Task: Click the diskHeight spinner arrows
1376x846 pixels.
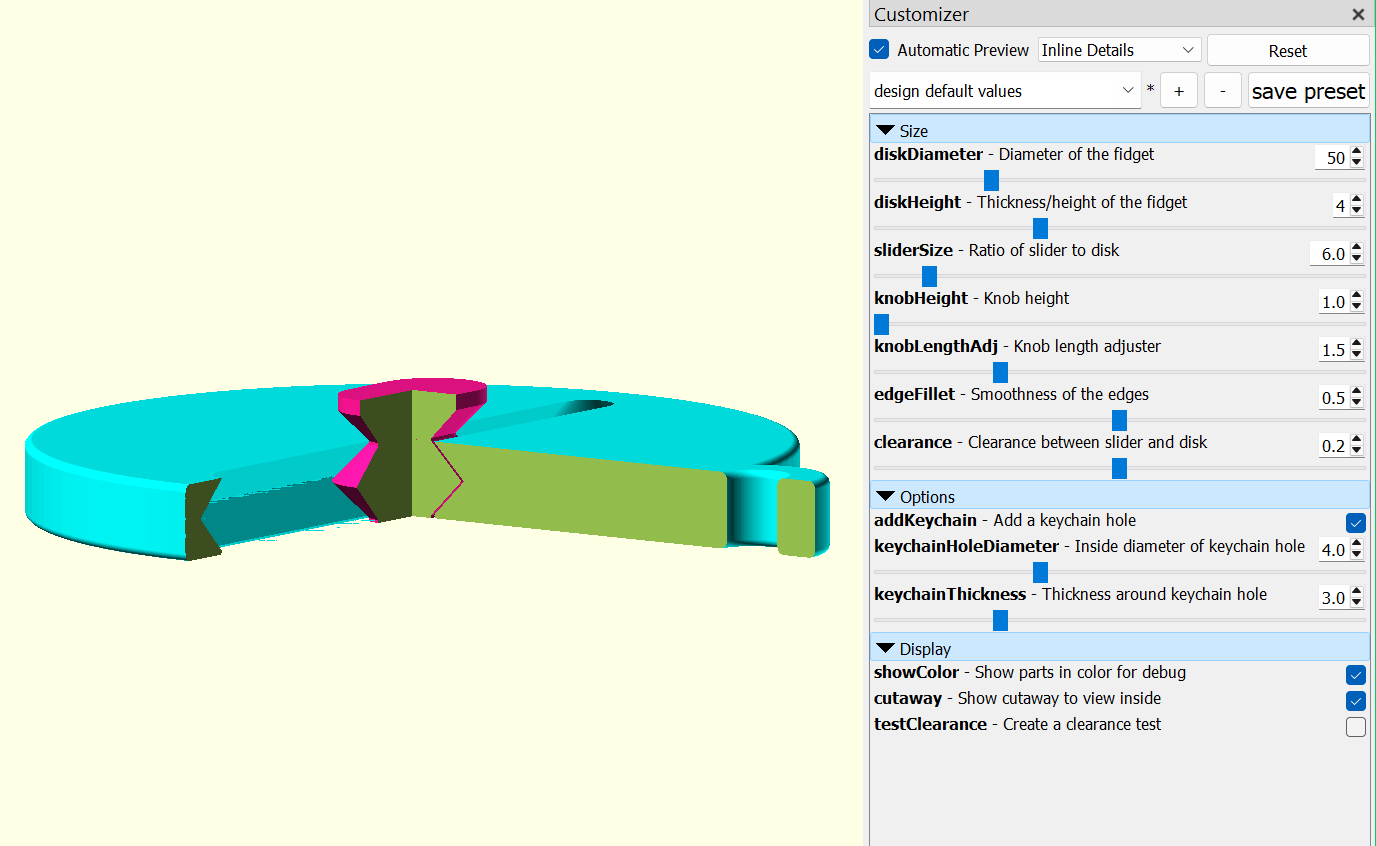Action: point(1357,206)
